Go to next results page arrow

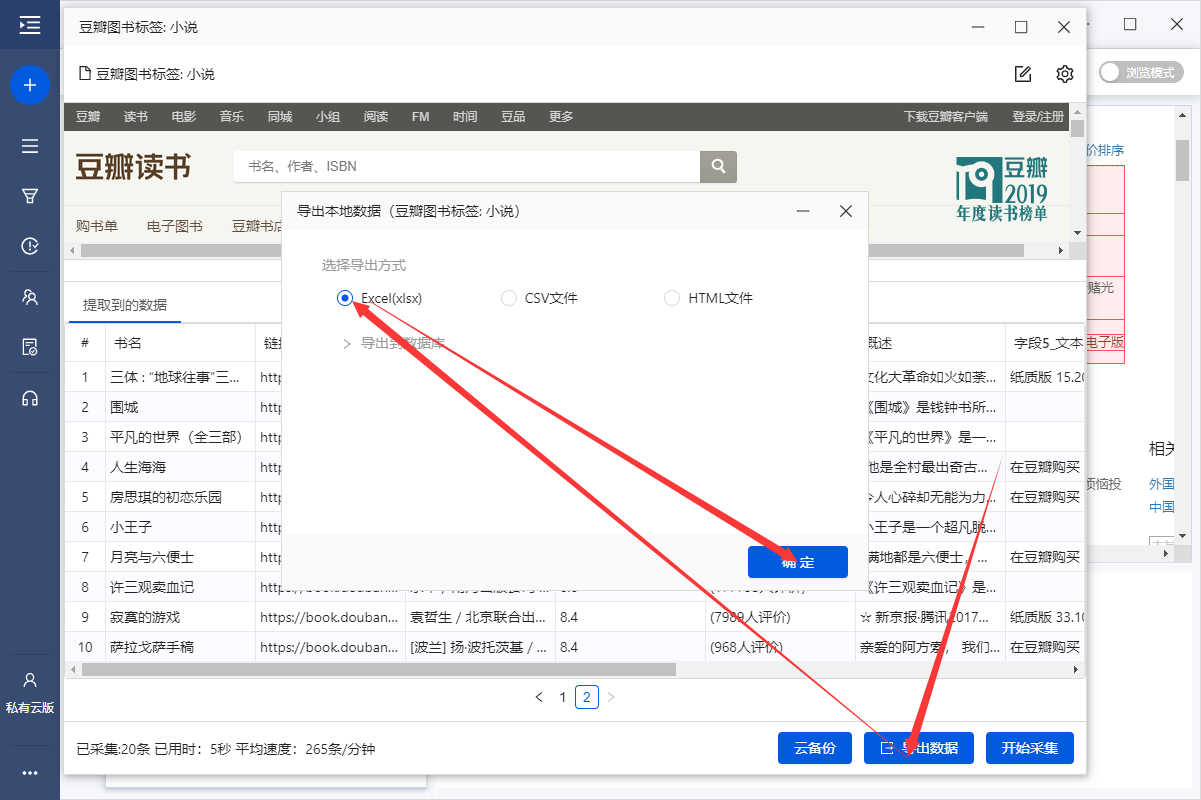tap(611, 697)
